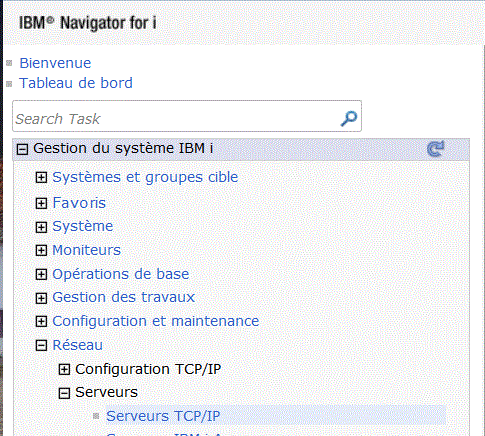Expand Configuration et maintenance node
The width and height of the screenshot is (485, 436).
click(x=41, y=322)
